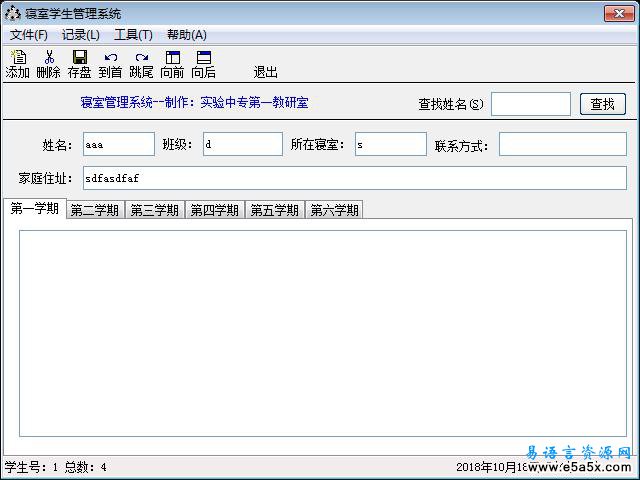640x480 pixels.
Task: Open the 第六学期 tab
Action: tap(335, 210)
